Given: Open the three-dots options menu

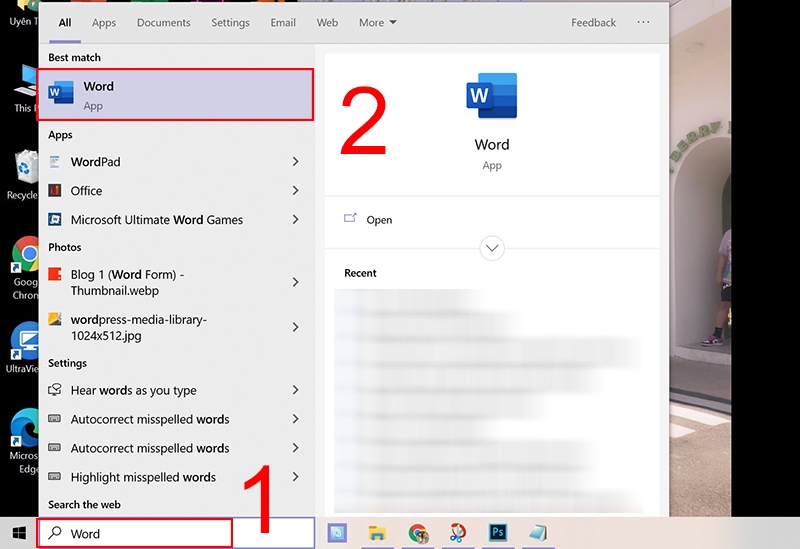Looking at the screenshot, I should tap(643, 22).
